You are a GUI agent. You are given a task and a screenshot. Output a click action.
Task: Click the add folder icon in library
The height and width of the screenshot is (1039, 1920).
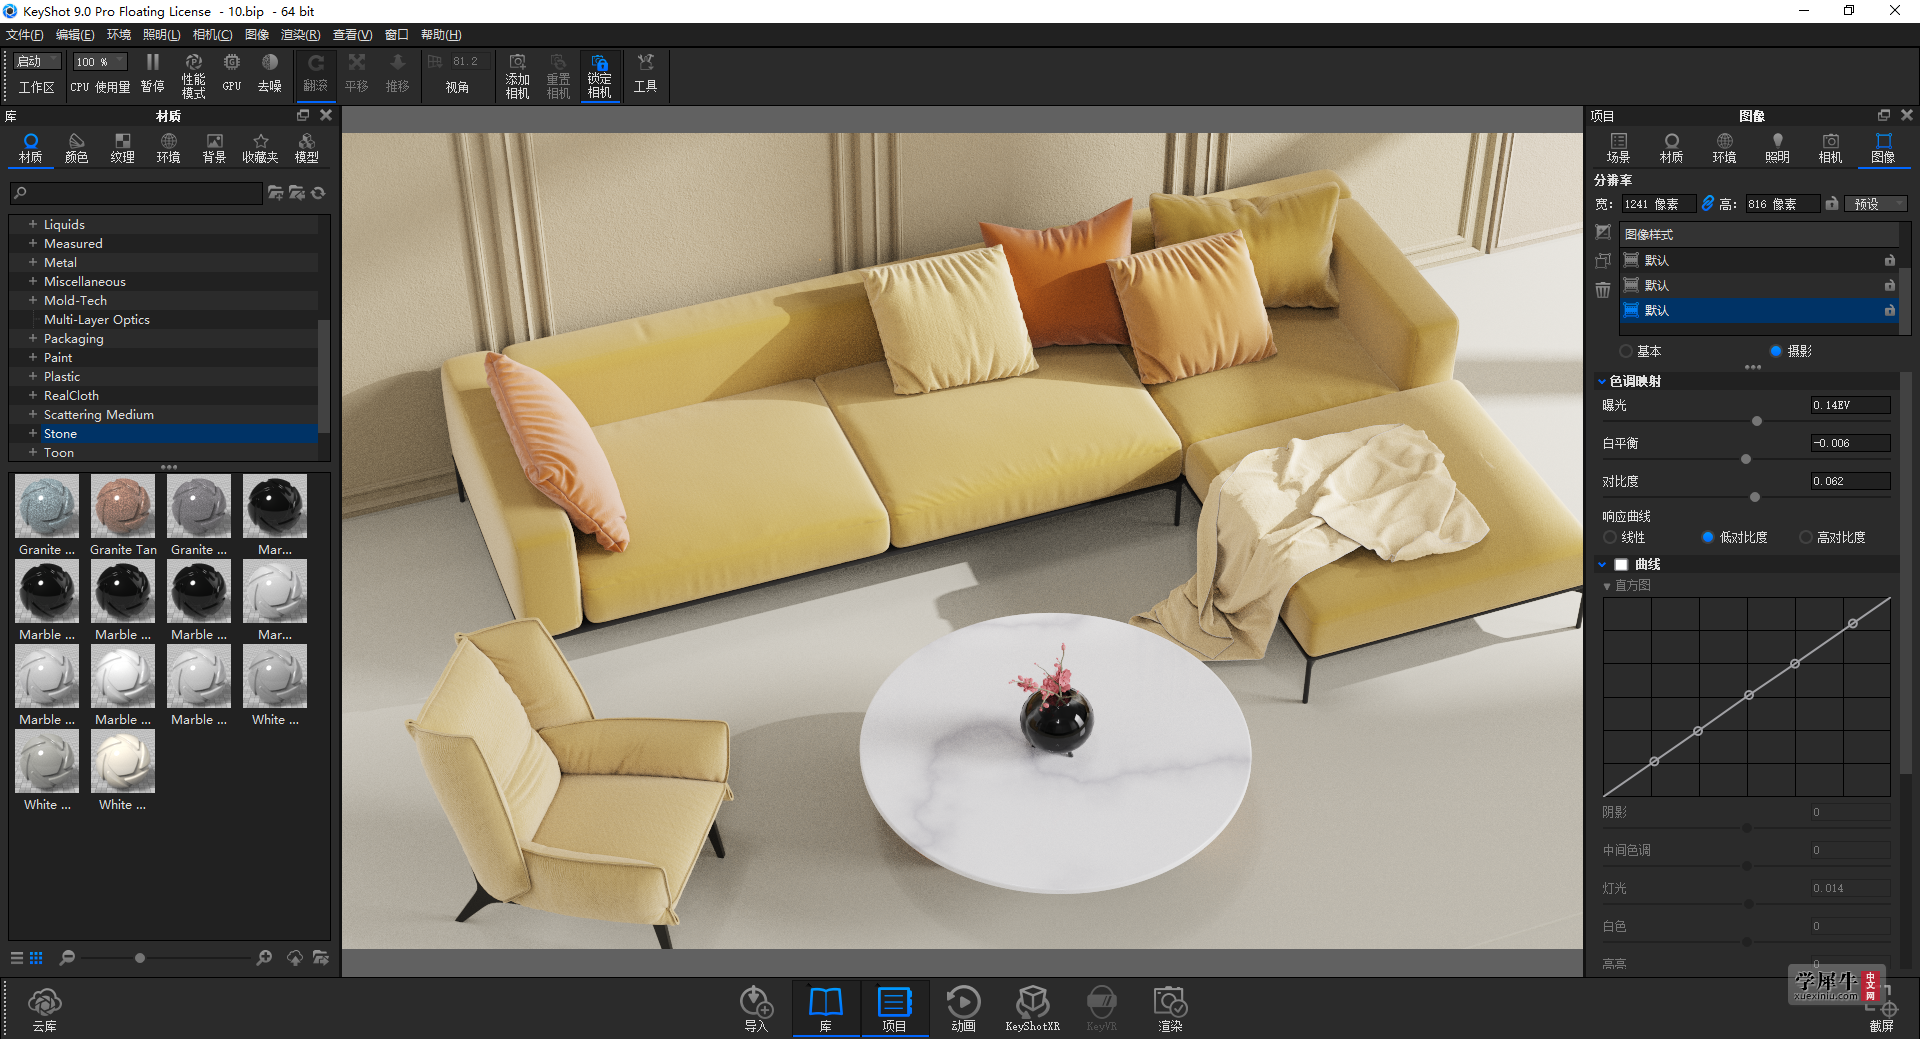pyautogui.click(x=275, y=193)
